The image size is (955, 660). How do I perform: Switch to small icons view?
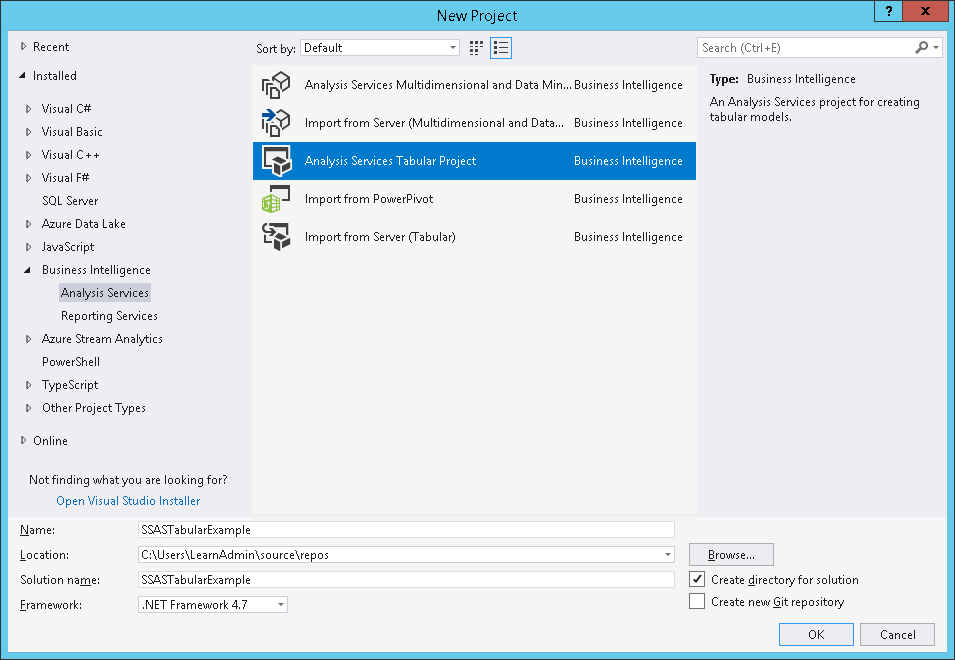coord(475,47)
